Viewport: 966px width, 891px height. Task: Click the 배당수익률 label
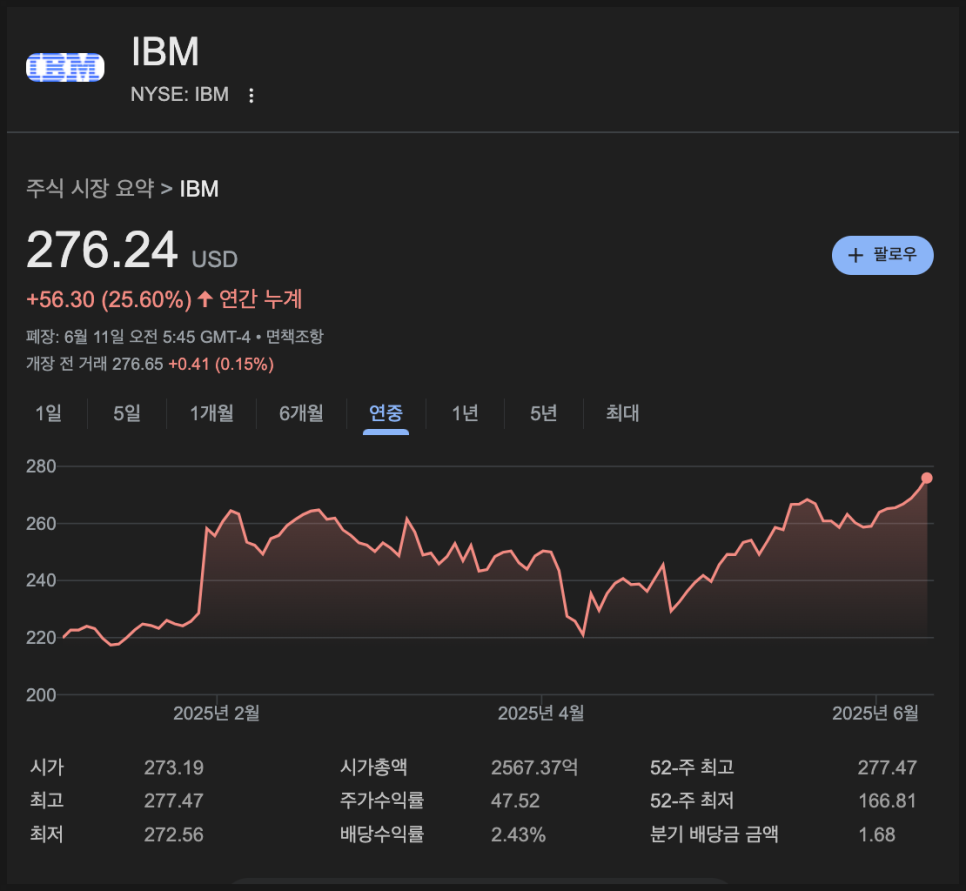(382, 835)
